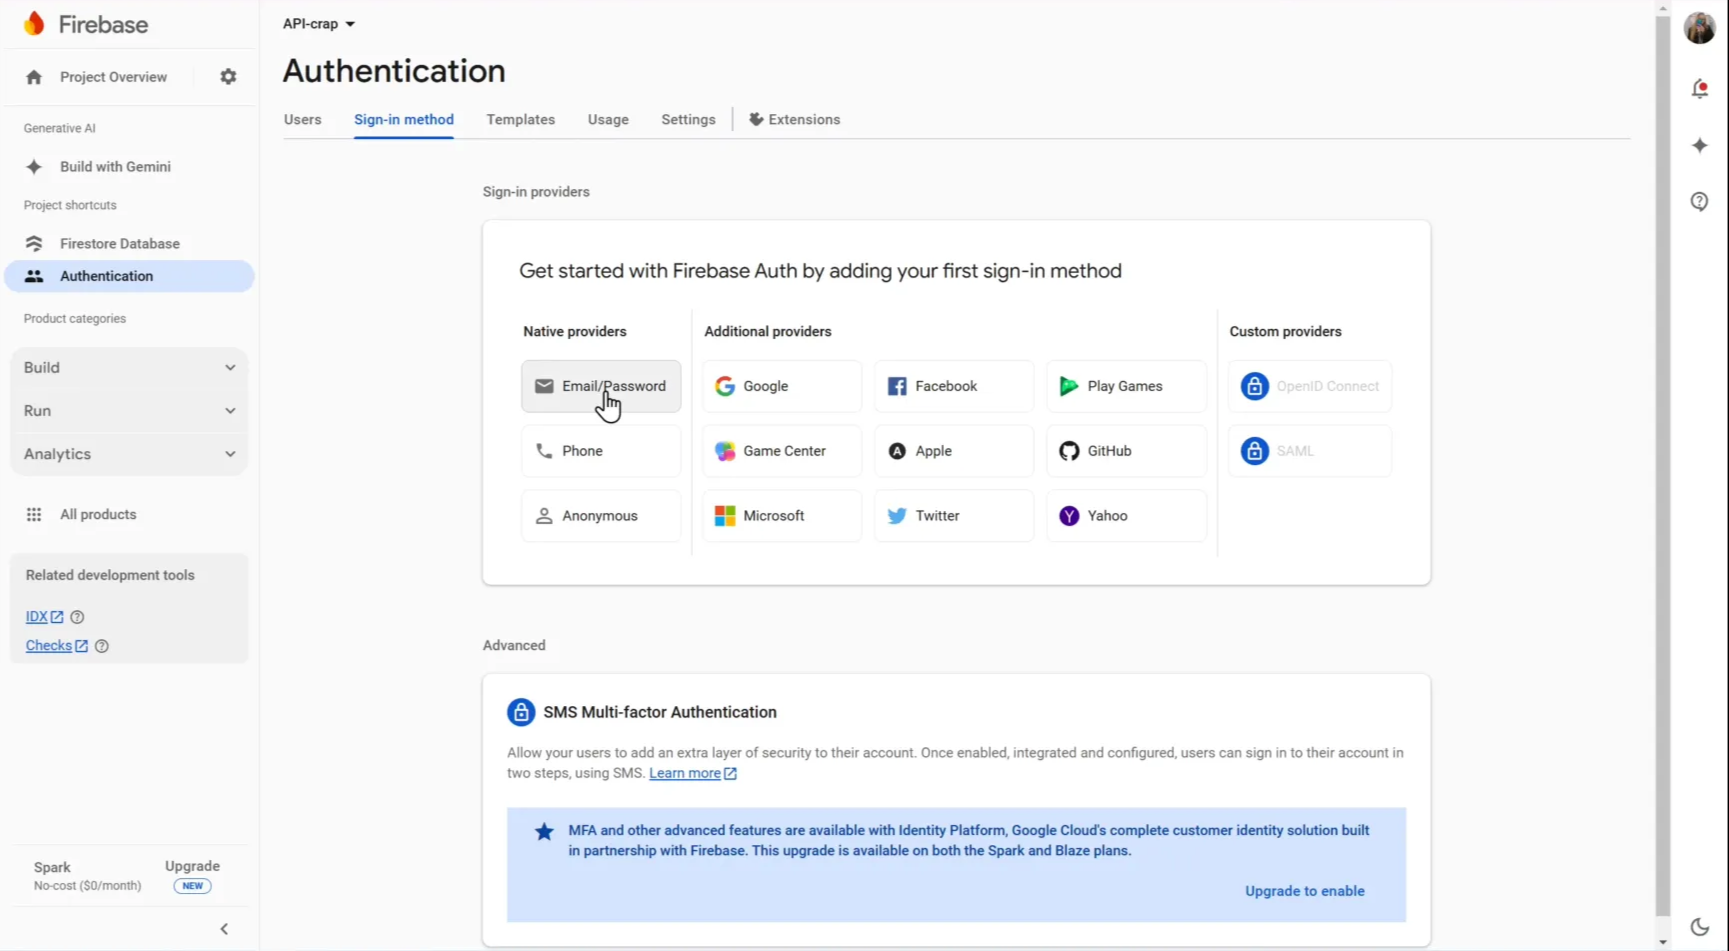Screen dimensions: 1729x951
Task: Click the scrollbar down arrow
Action: 1662,942
